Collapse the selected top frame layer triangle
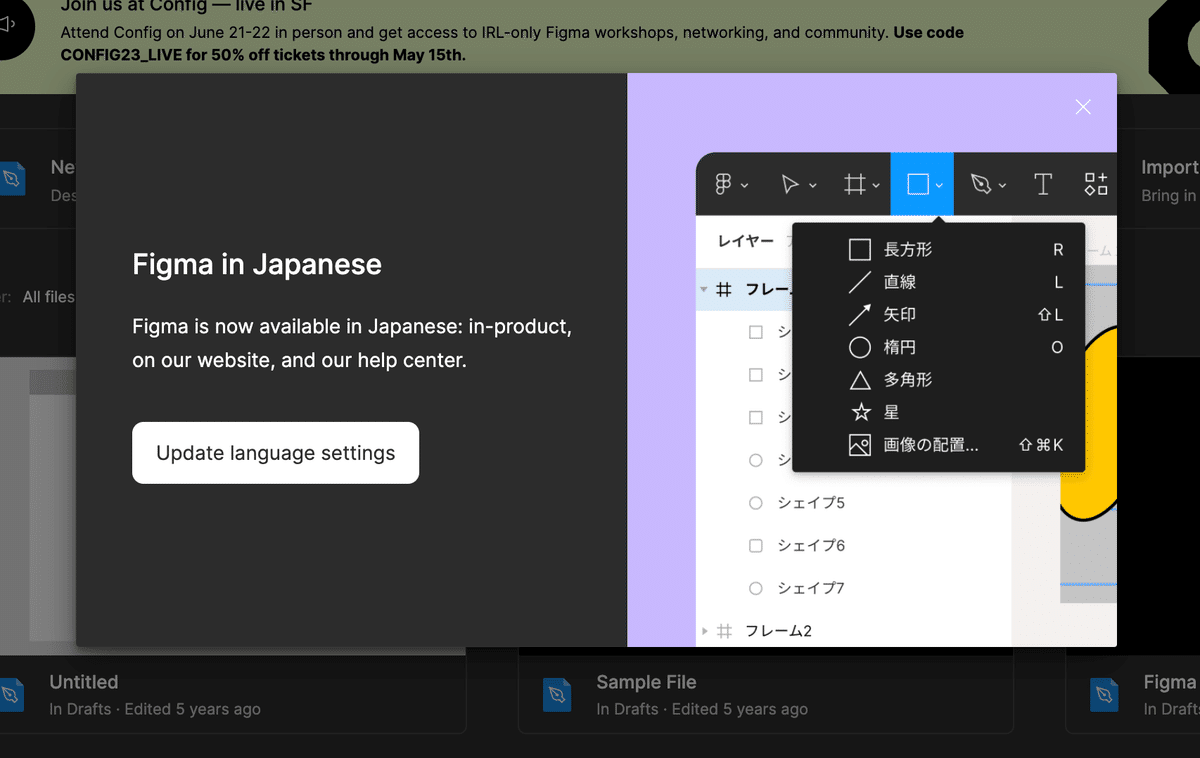Viewport: 1200px width, 758px height. click(704, 290)
